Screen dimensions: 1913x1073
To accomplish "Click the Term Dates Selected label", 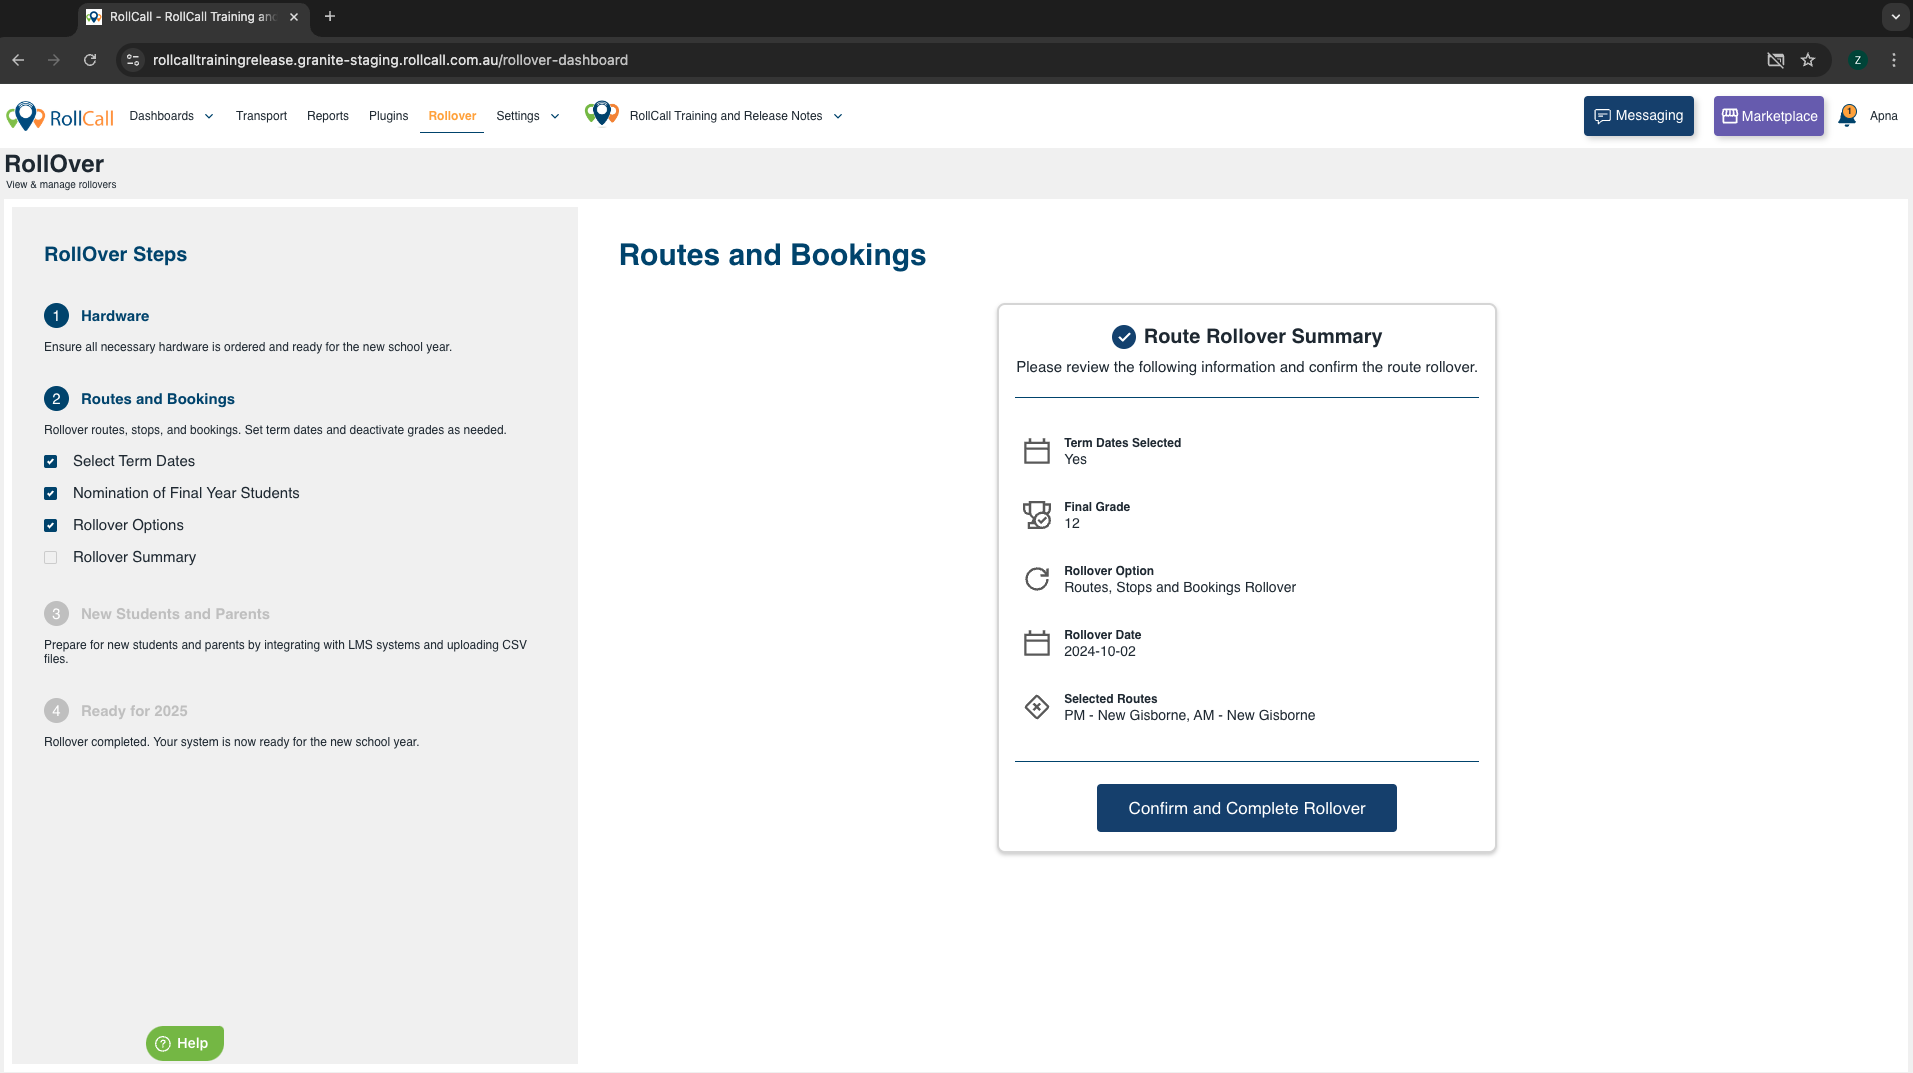I will (x=1122, y=443).
